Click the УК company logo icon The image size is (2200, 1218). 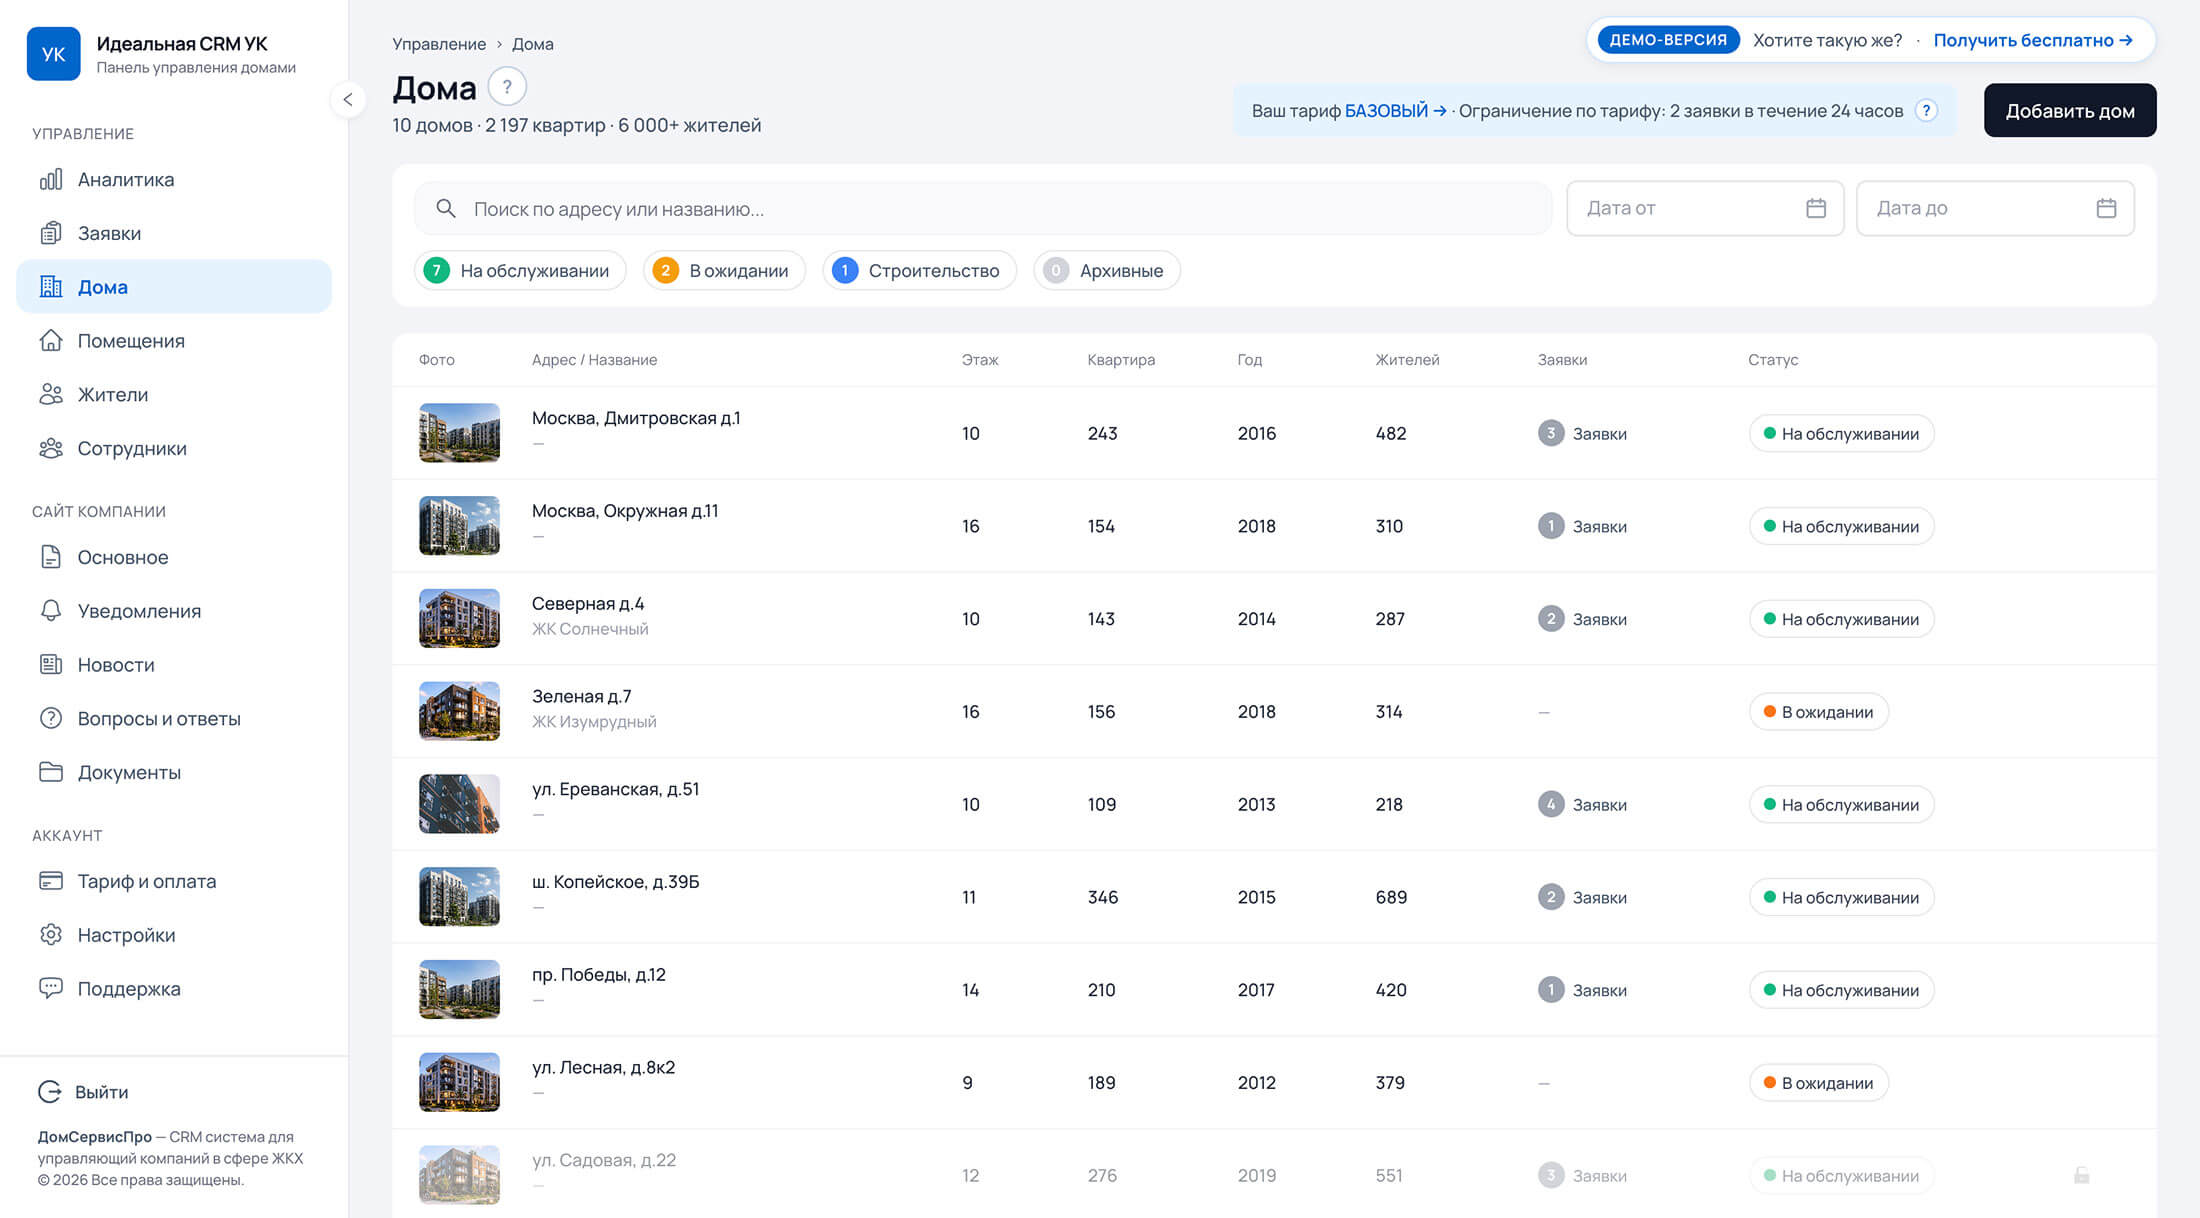coord(54,54)
